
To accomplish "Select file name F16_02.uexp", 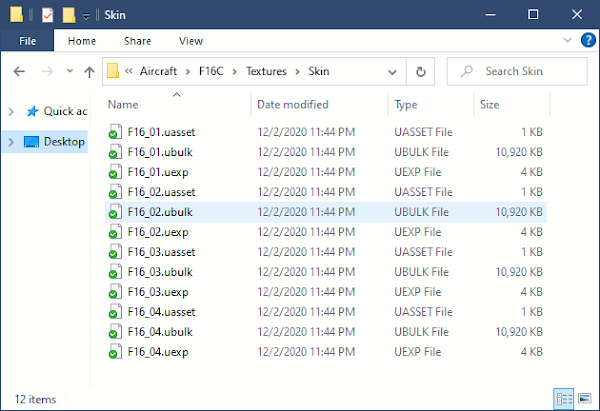I will pyautogui.click(x=158, y=232).
